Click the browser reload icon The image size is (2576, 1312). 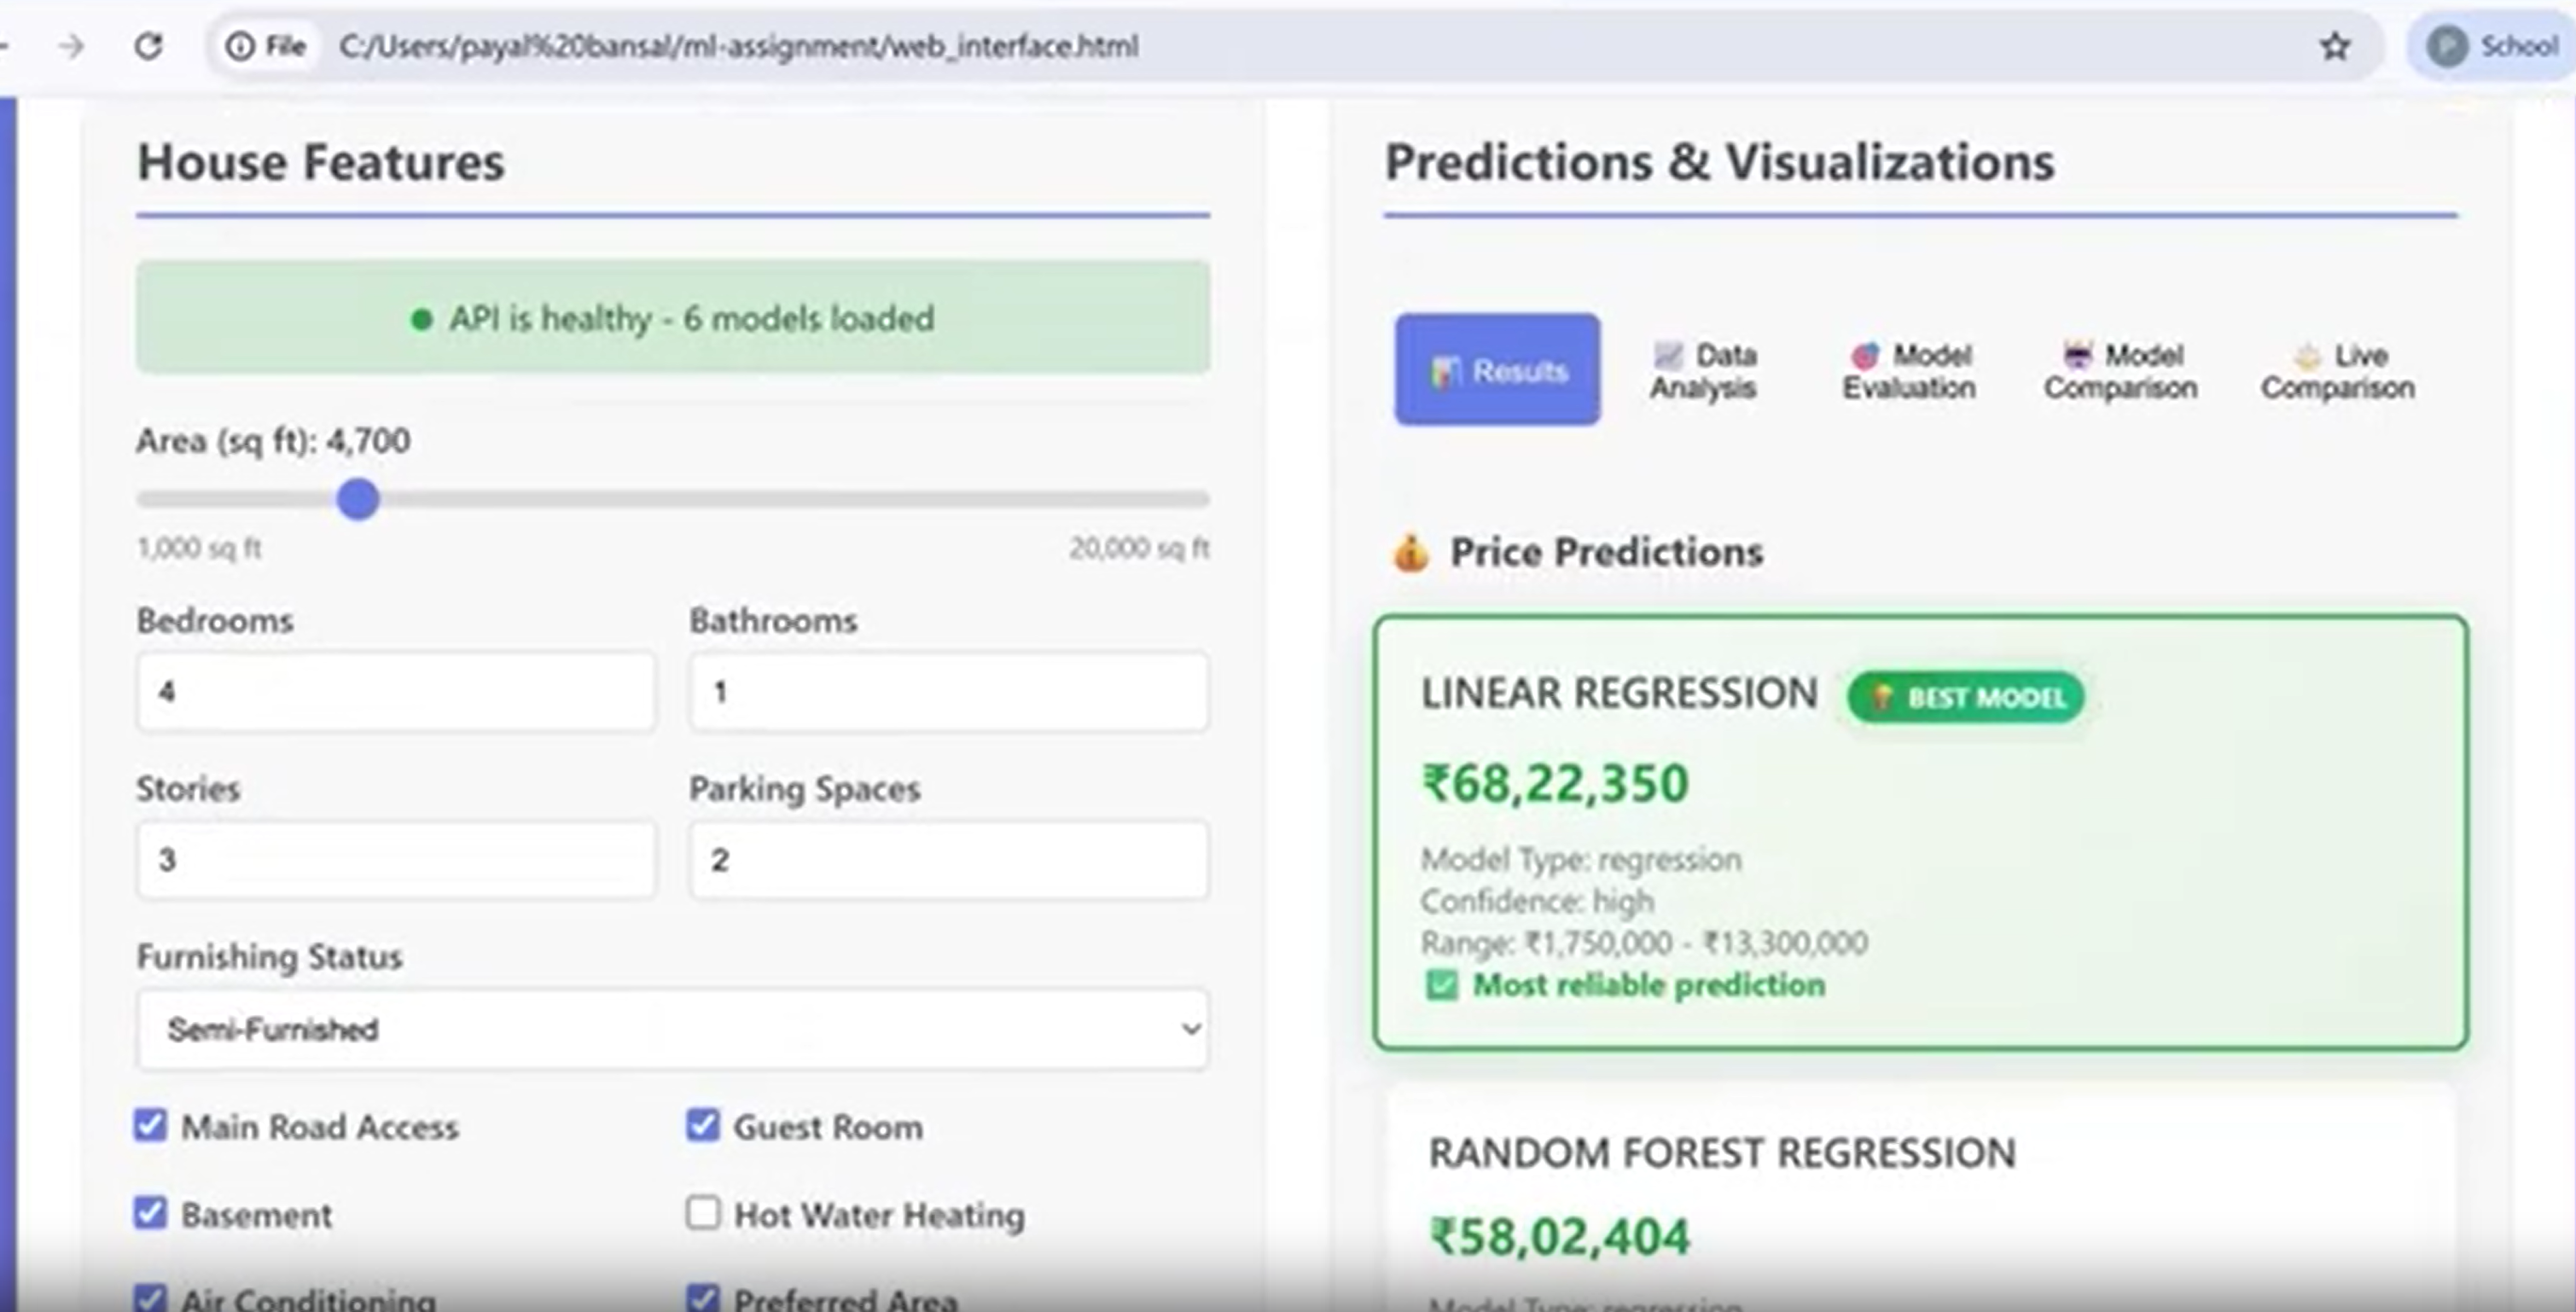click(149, 46)
